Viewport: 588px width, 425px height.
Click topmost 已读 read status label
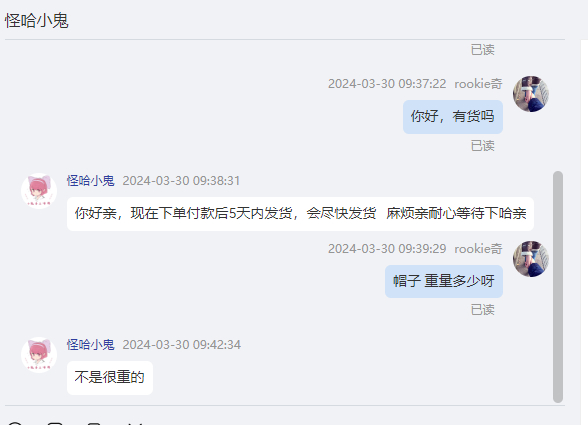pos(483,50)
